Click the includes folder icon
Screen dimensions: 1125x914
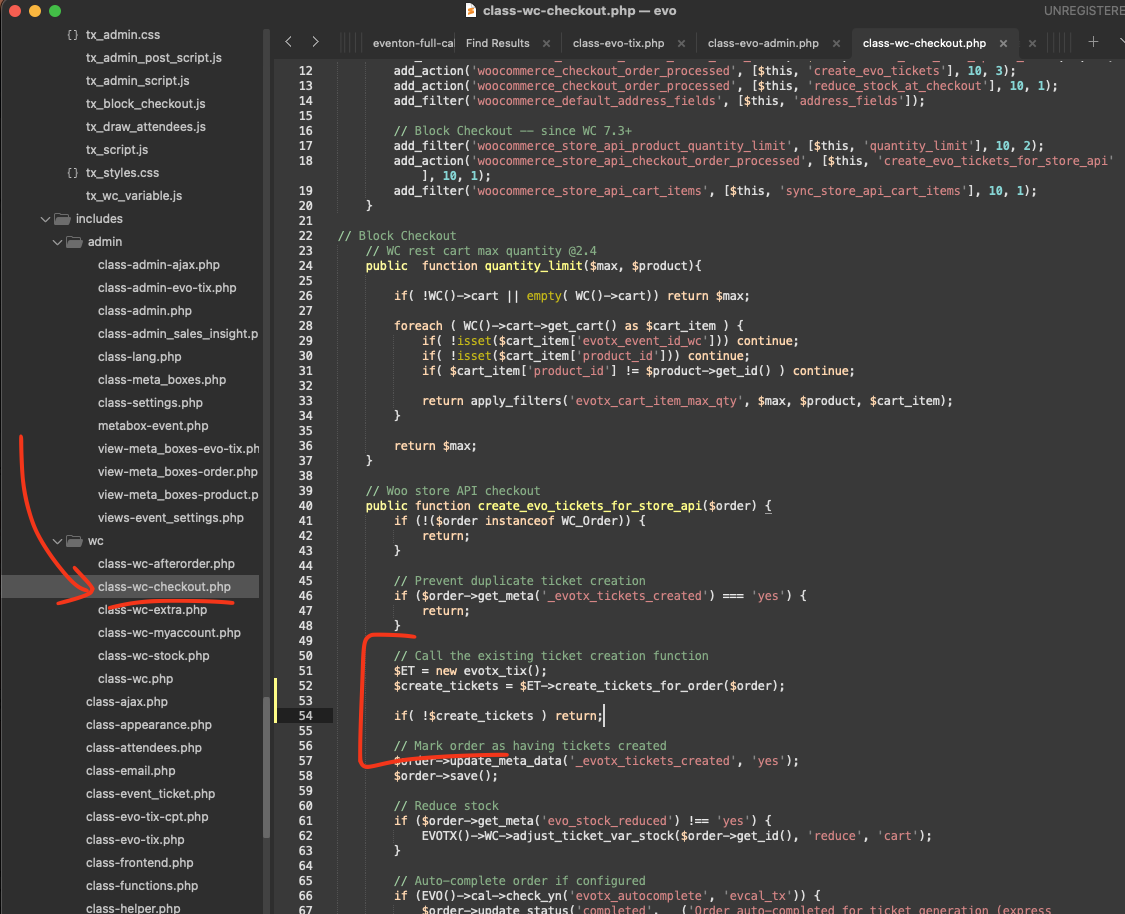pyautogui.click(x=62, y=219)
